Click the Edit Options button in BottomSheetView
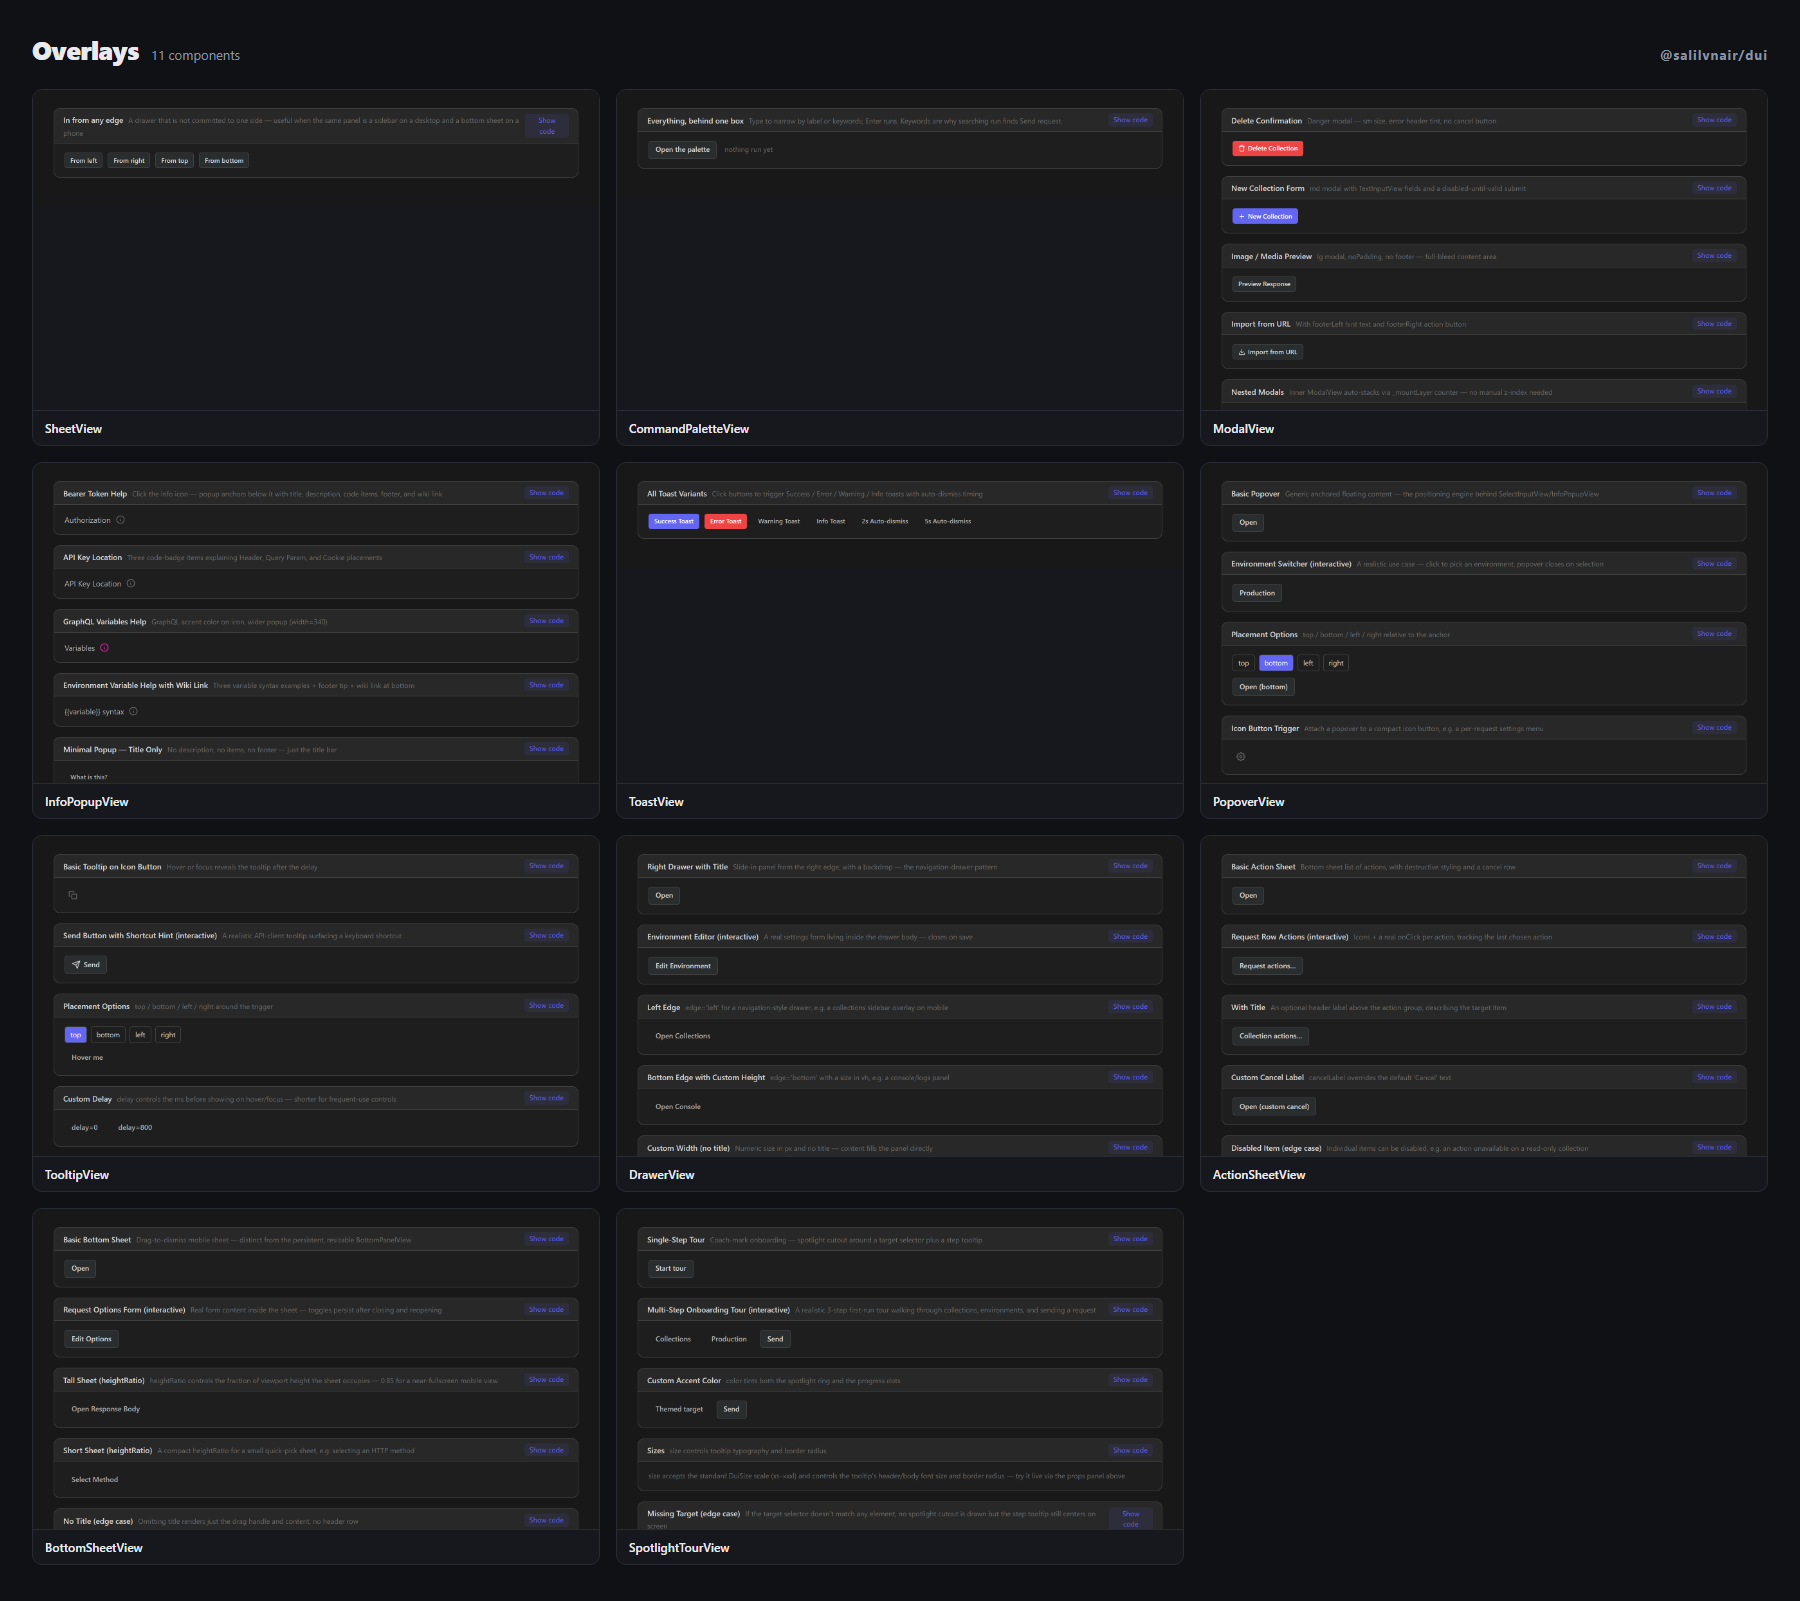 [x=91, y=1339]
